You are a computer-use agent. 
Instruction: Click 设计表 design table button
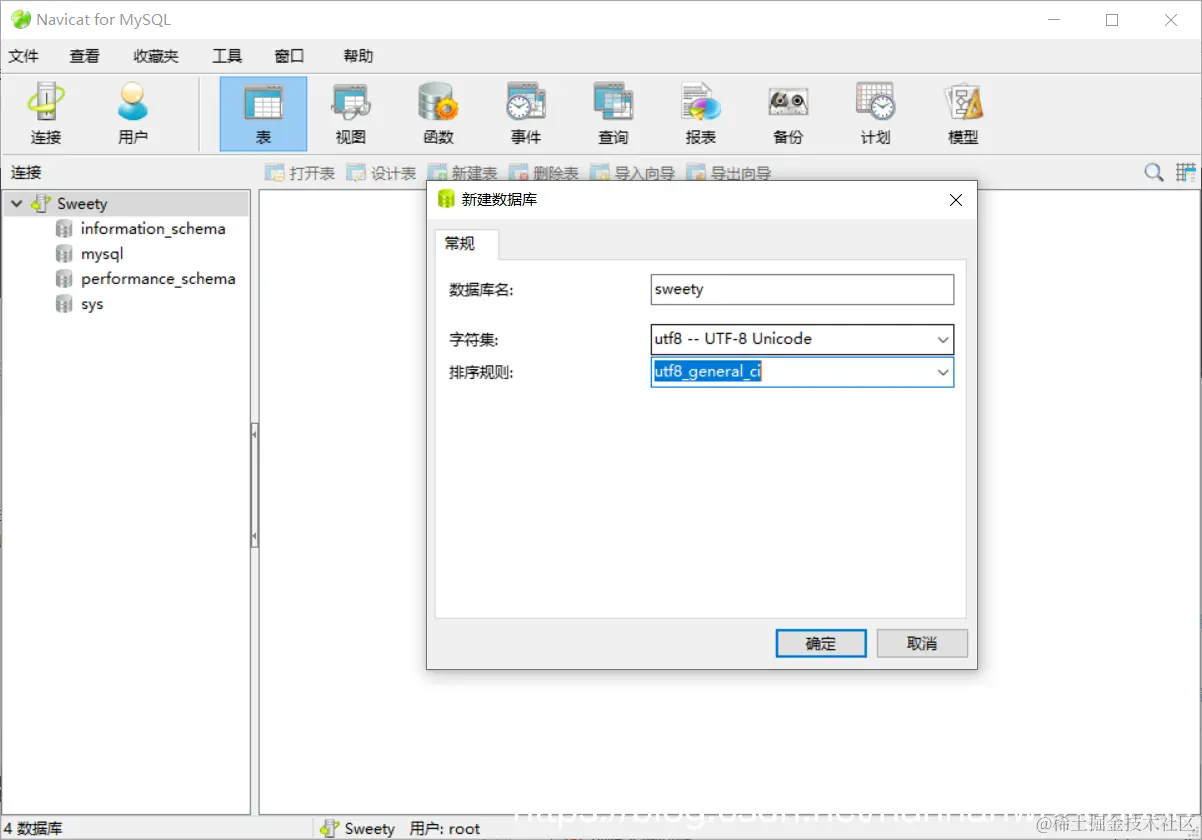coord(381,173)
